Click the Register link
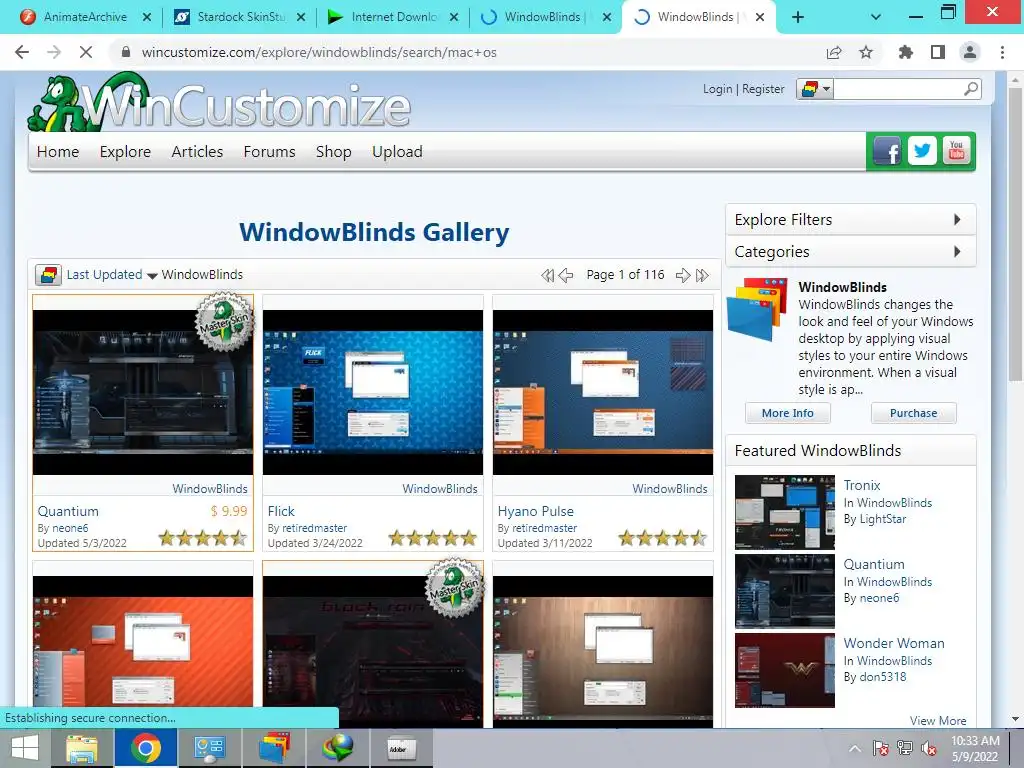1024x768 pixels. click(x=763, y=89)
